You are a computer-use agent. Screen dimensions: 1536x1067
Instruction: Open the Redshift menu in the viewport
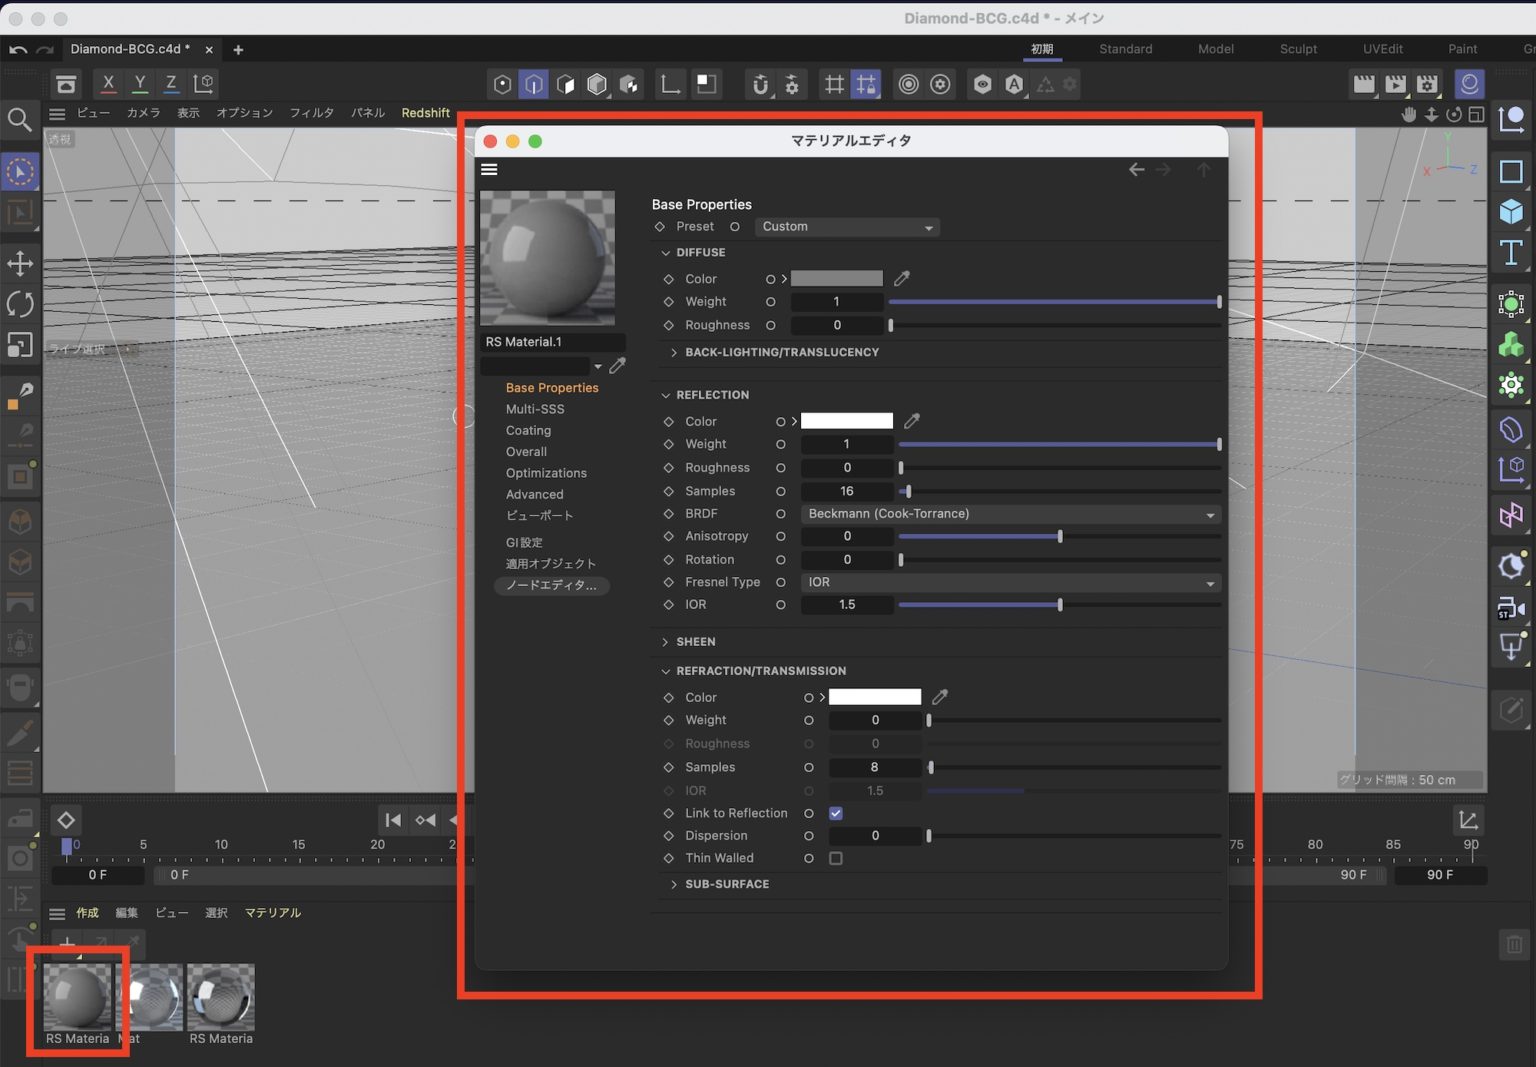[425, 113]
